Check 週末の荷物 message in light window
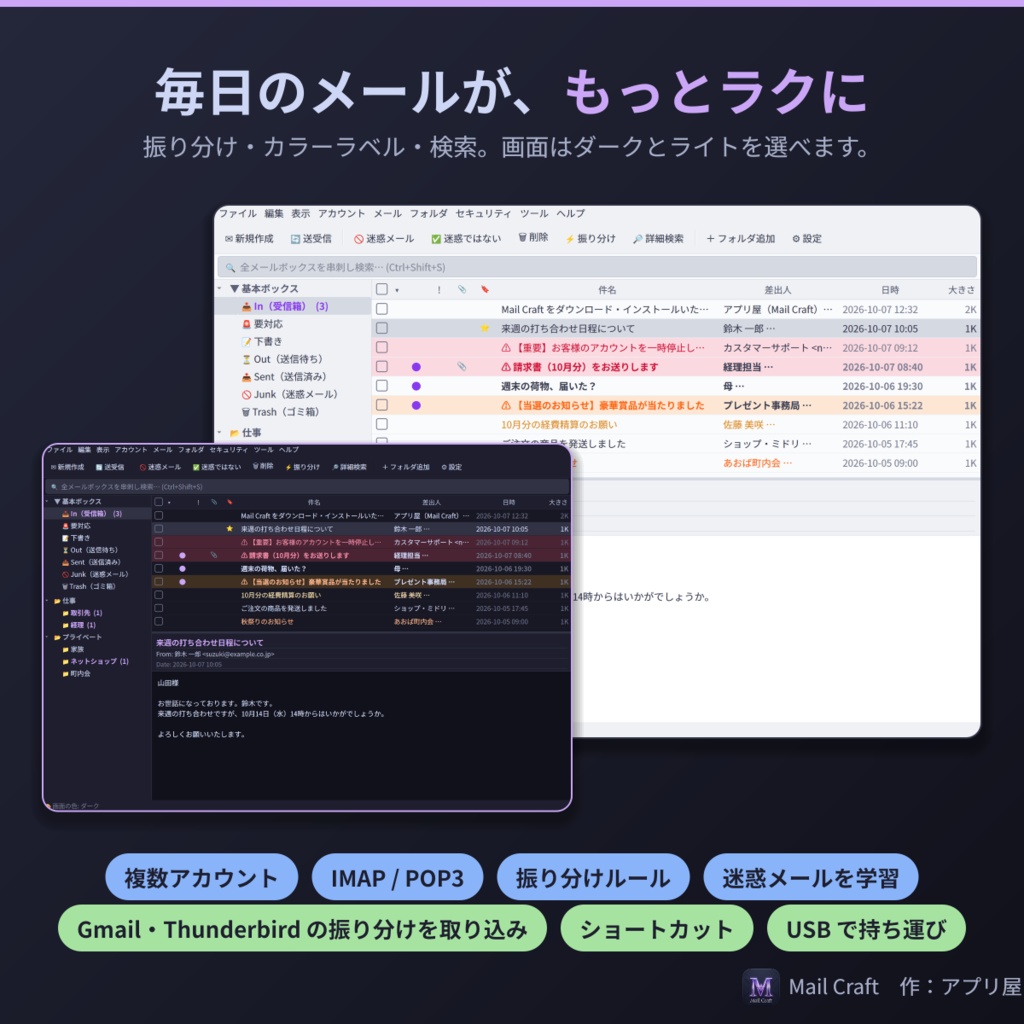The height and width of the screenshot is (1024, 1024). (382, 386)
